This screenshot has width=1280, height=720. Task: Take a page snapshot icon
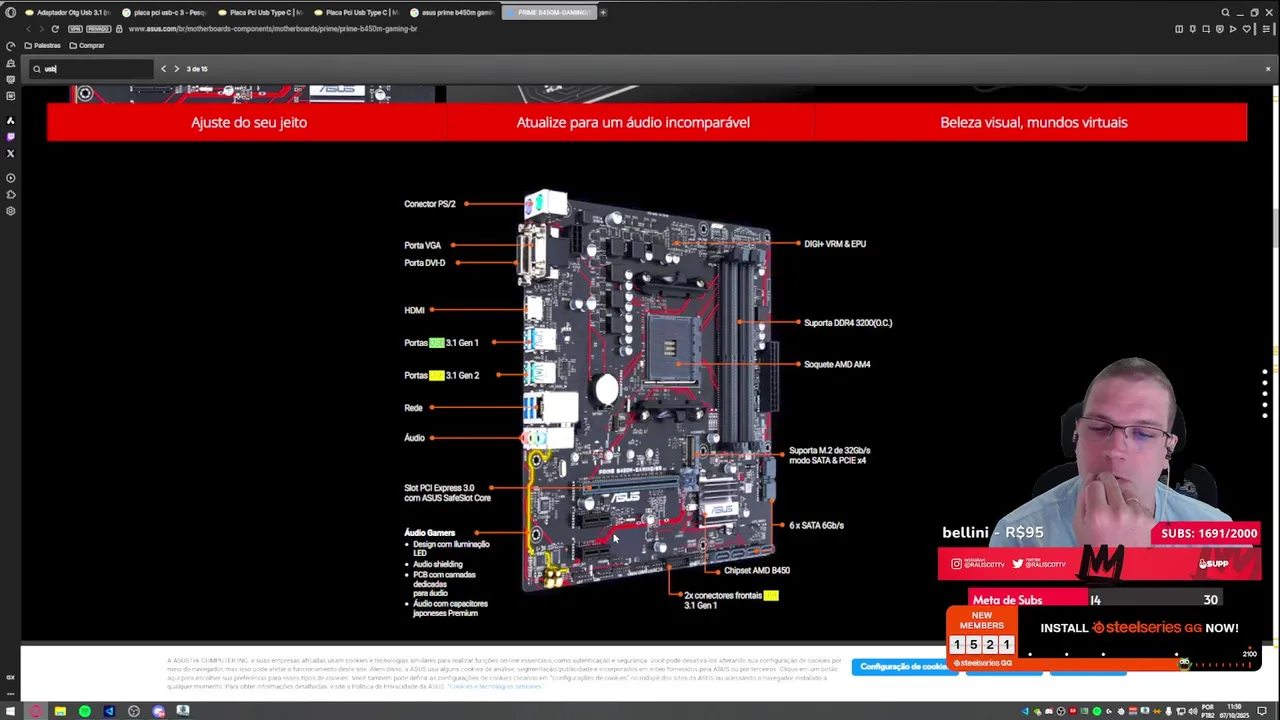[x=1206, y=29]
